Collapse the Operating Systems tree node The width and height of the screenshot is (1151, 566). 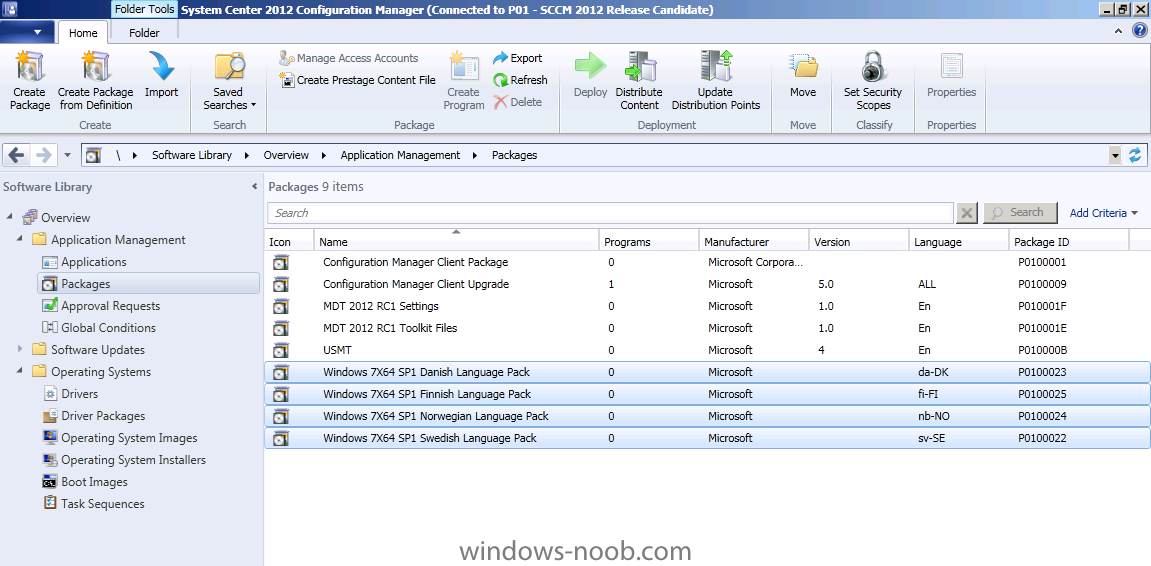20,371
